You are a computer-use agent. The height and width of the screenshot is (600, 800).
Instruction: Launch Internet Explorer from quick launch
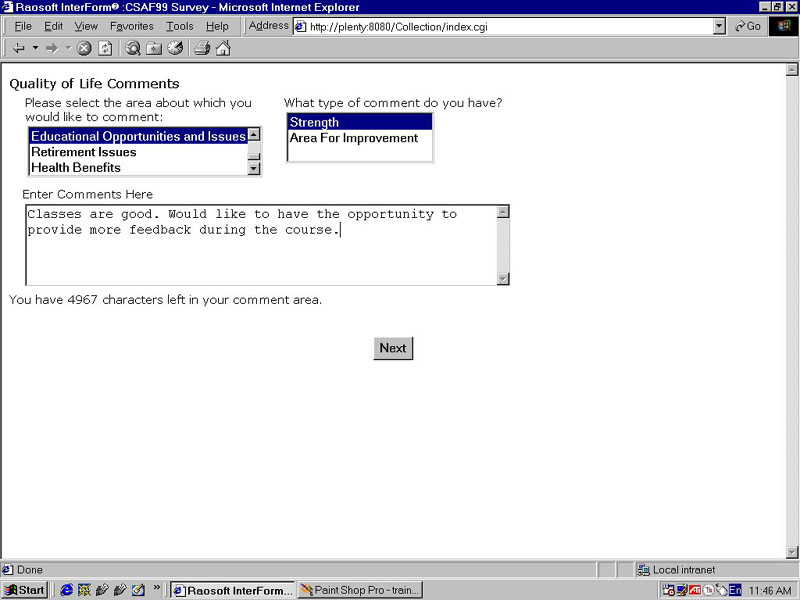[66, 590]
